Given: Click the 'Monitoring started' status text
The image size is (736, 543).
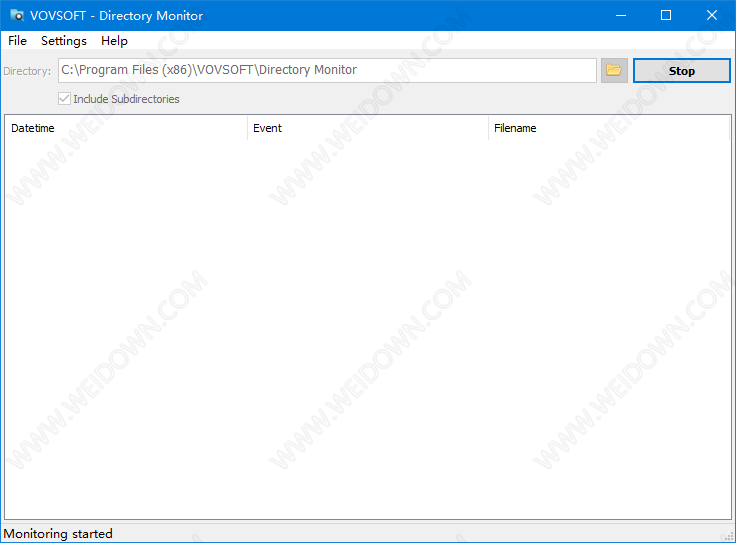Looking at the screenshot, I should point(58,534).
